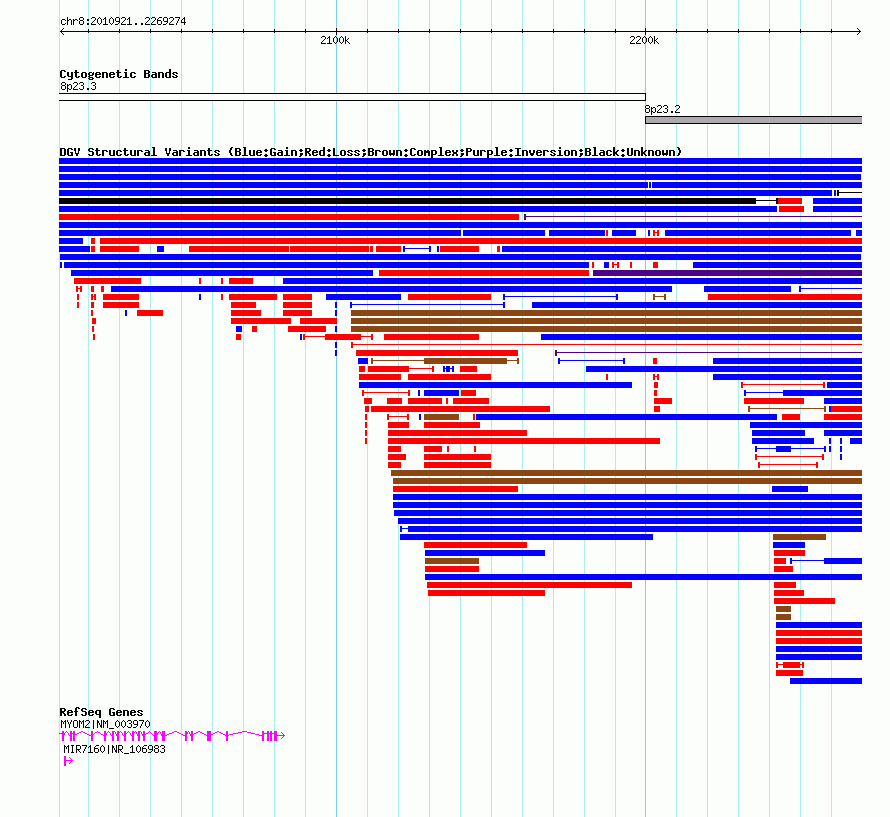Click the left arrow of the ruler
Screen dimensions: 890x817
[x=62, y=32]
